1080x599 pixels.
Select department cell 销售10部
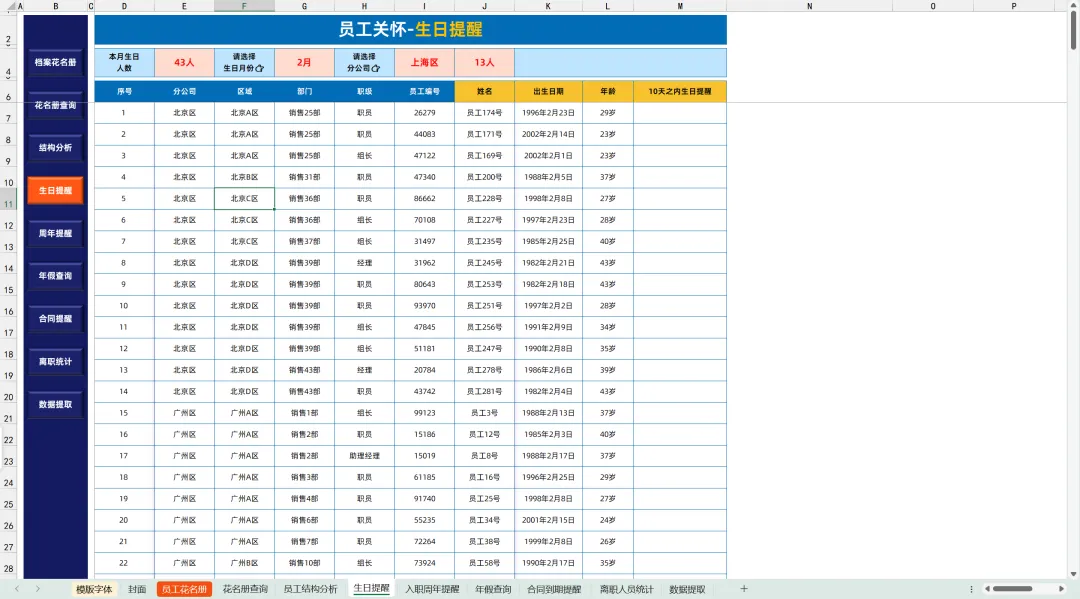click(304, 563)
